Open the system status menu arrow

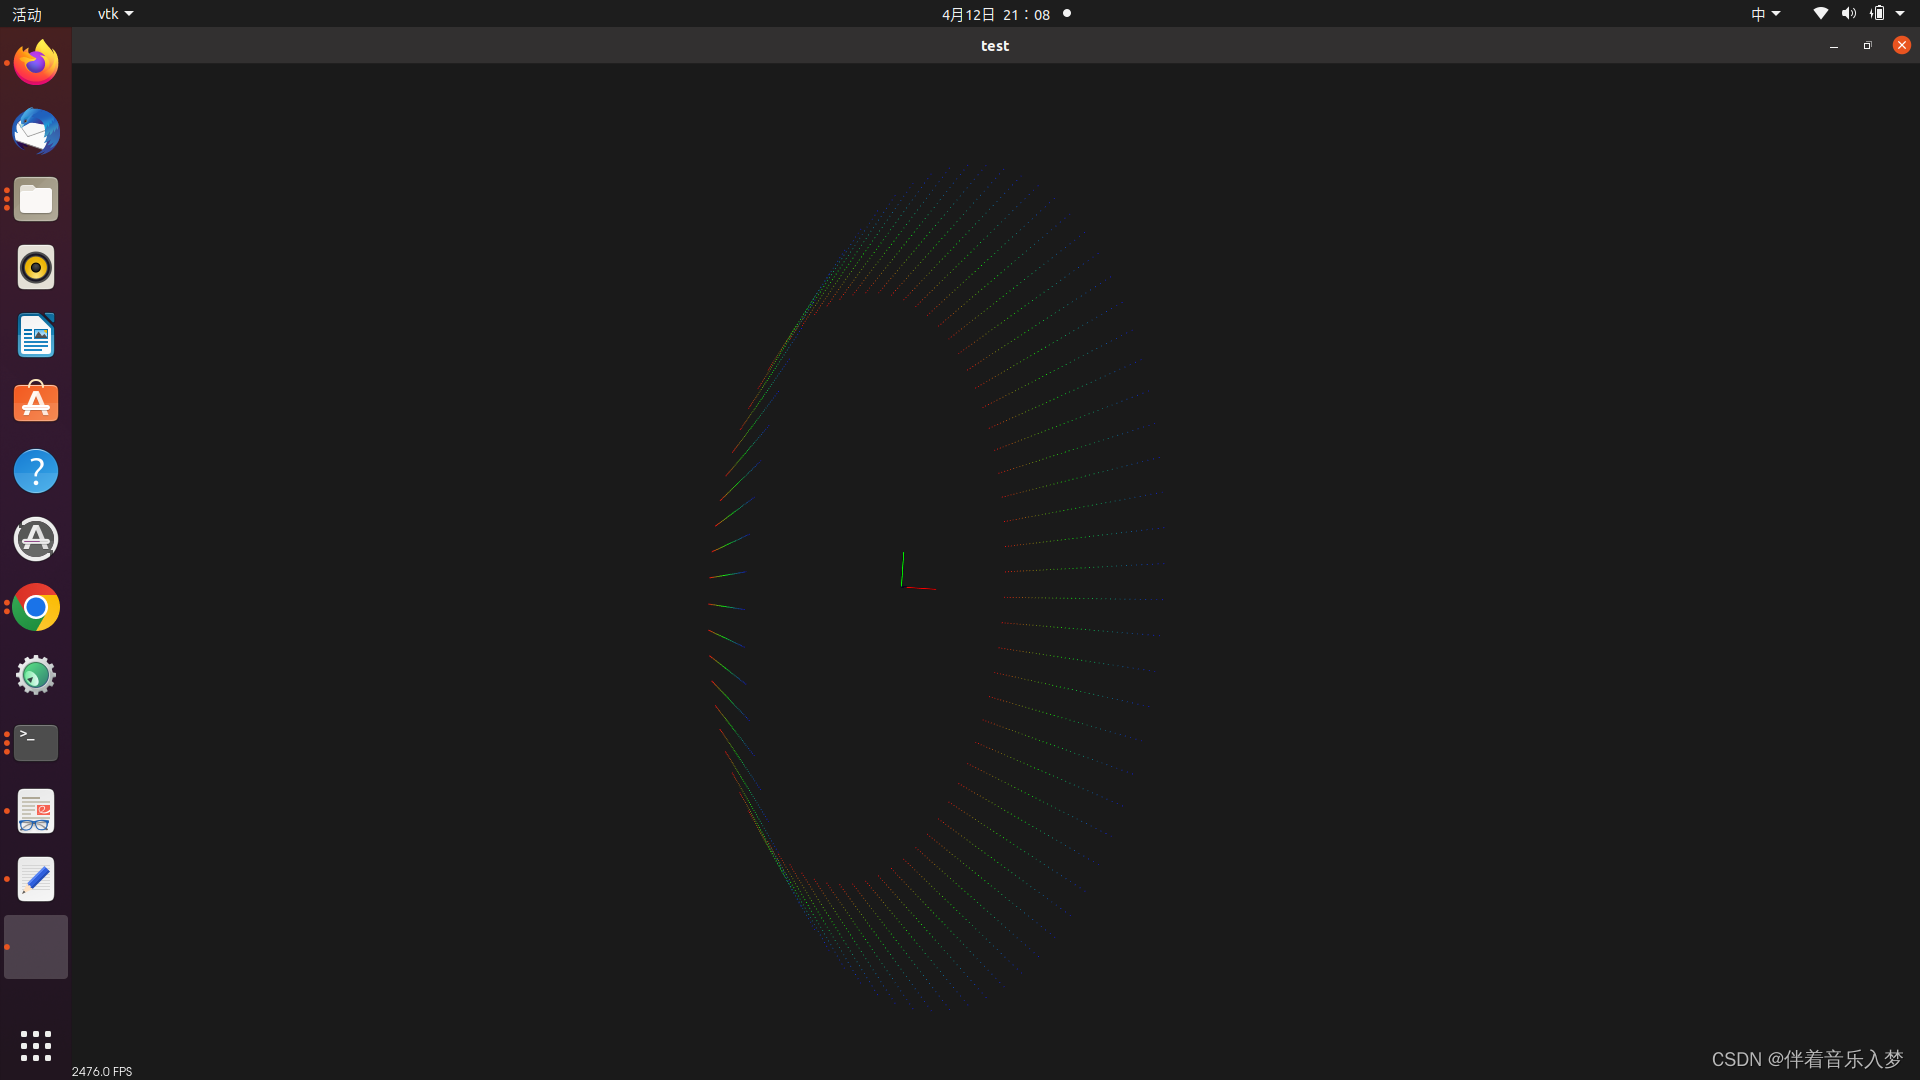[1900, 14]
